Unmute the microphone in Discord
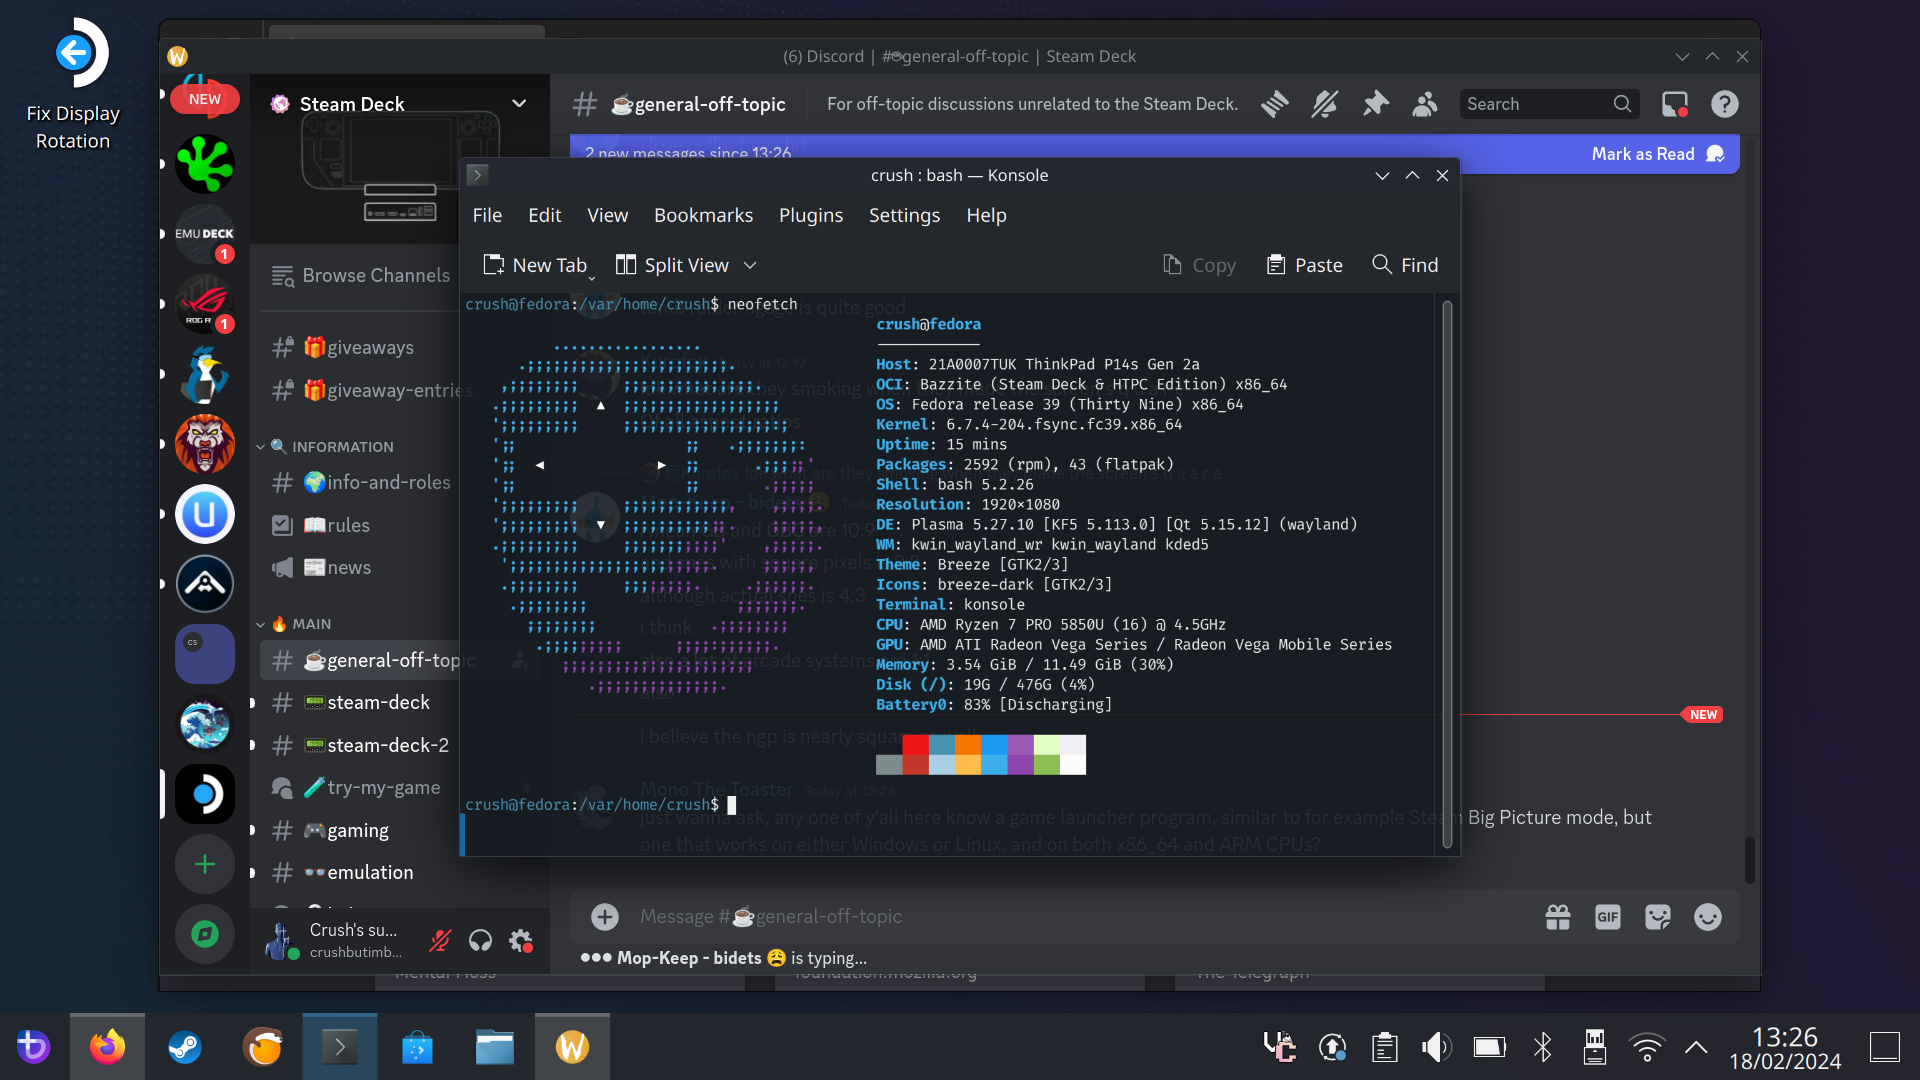Screen dimensions: 1920x1080 (440, 940)
